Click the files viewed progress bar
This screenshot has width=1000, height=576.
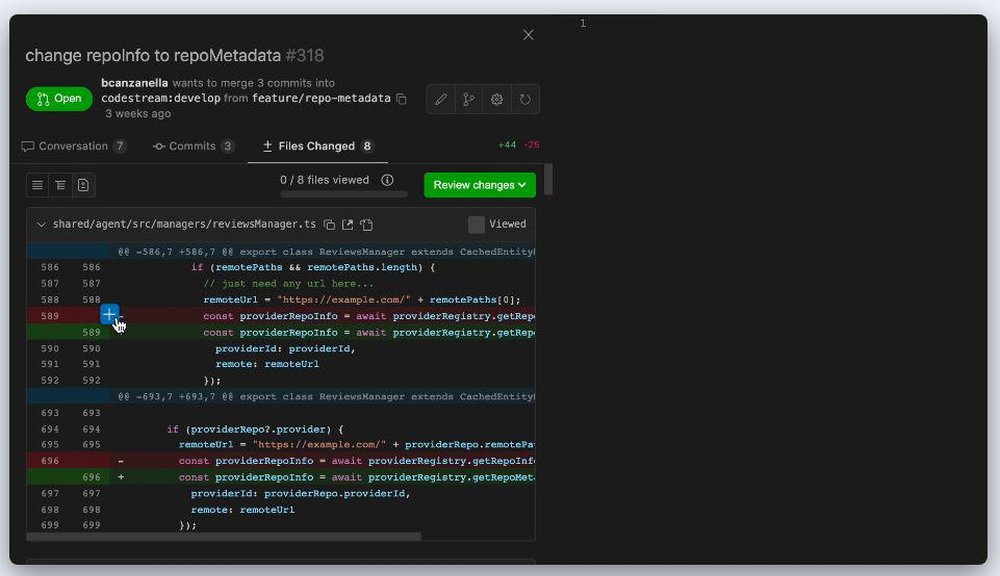coord(344,194)
